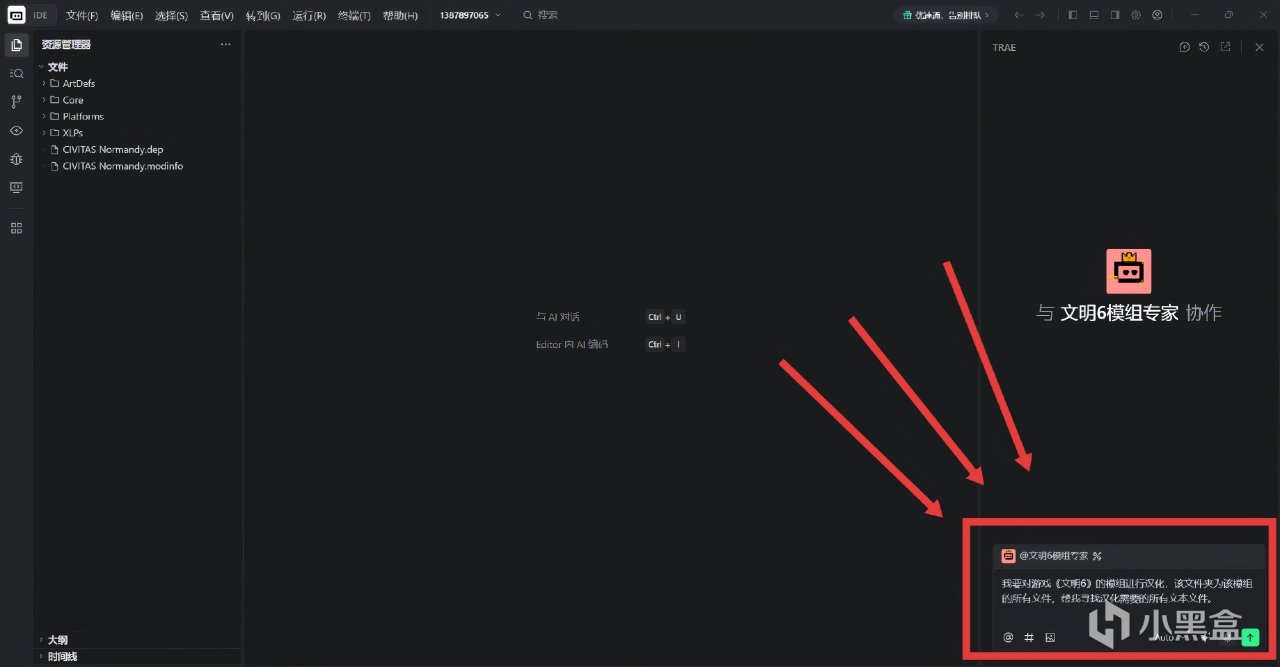Viewport: 1280px width, 667px height.
Task: Open chat history in TRAE panel
Action: (x=1204, y=47)
